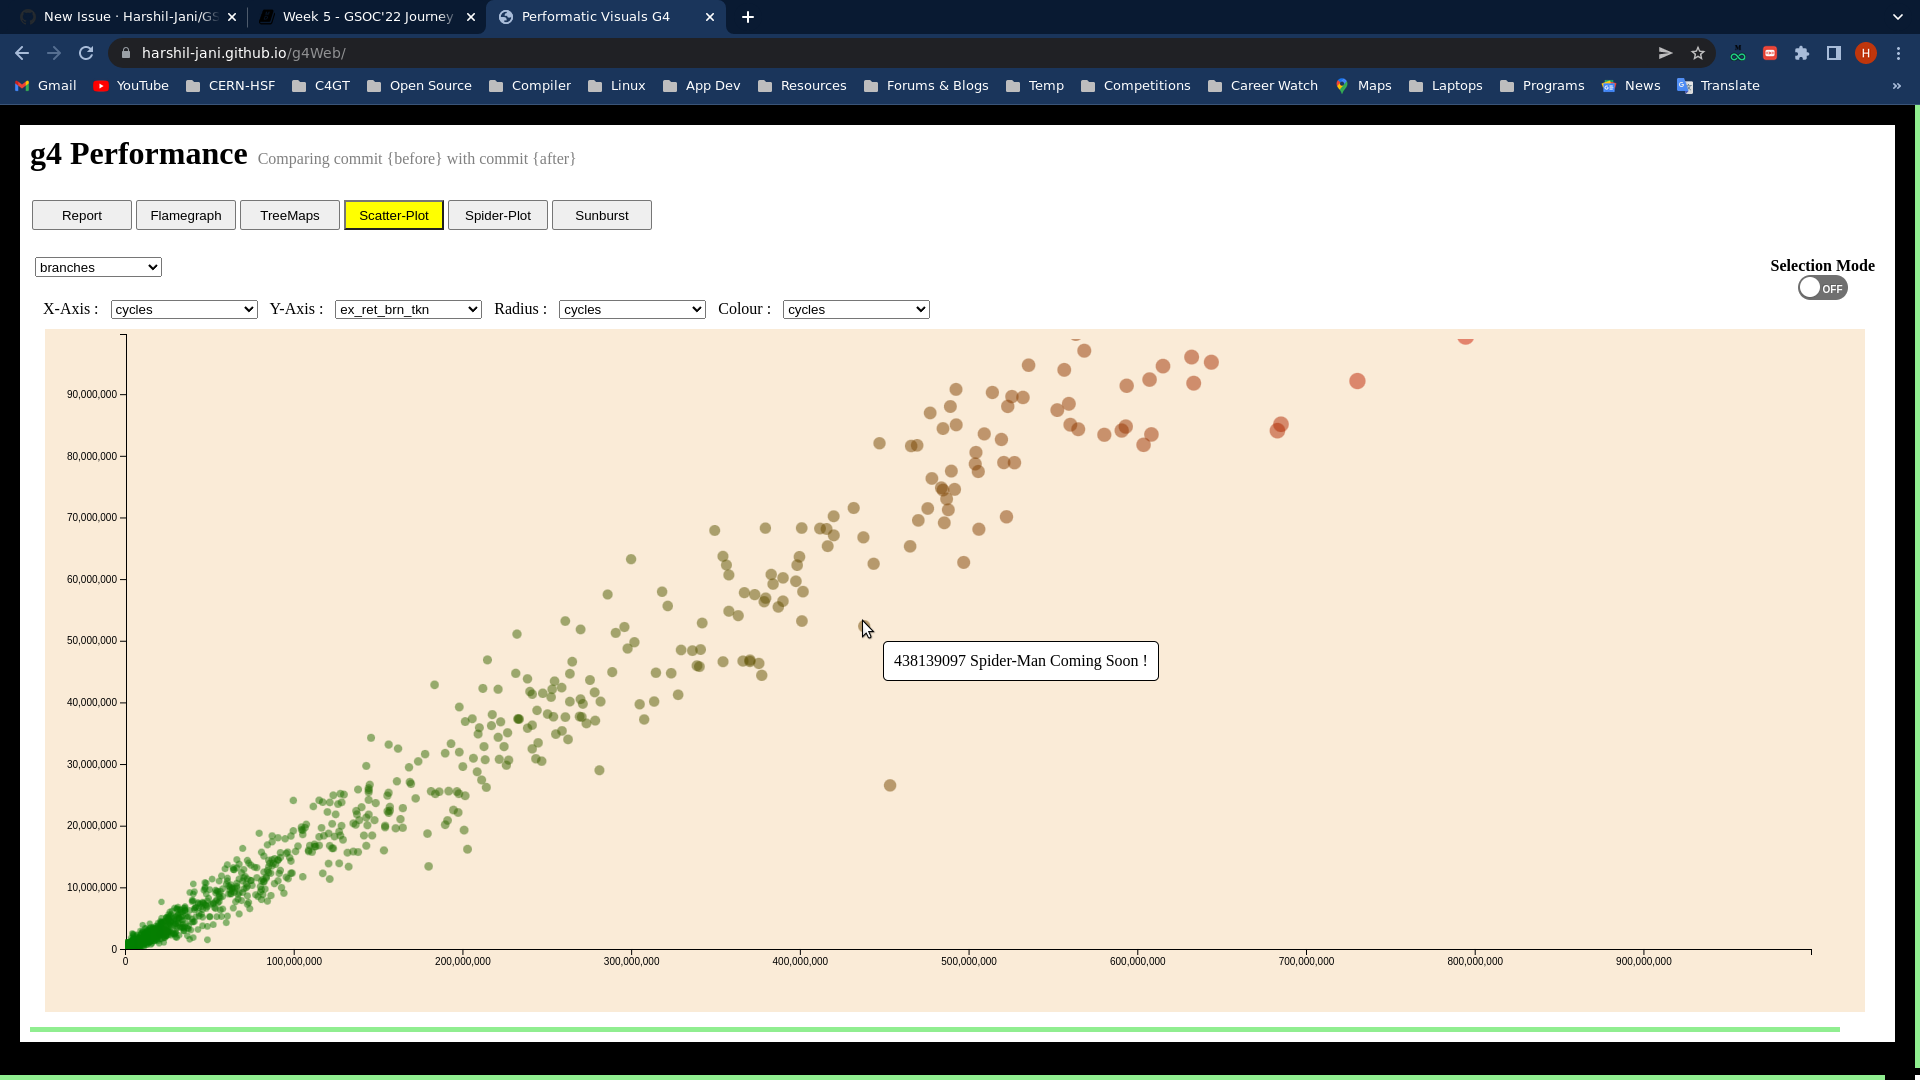Bookmark this page with star icon

click(x=1698, y=53)
